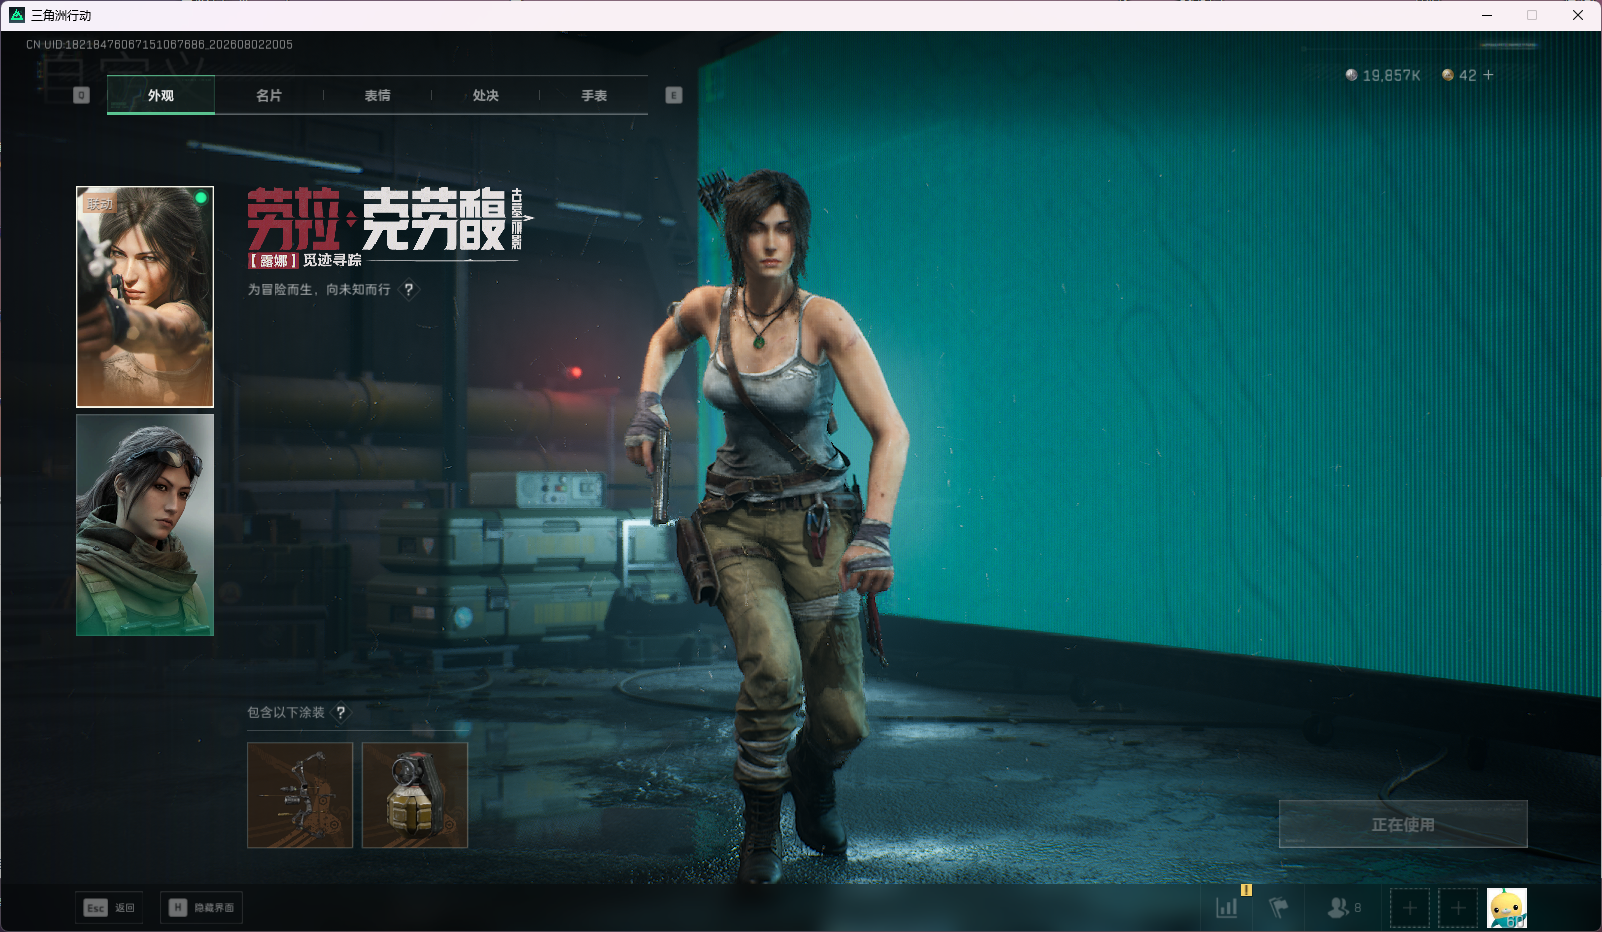Preview the grenade skin item
This screenshot has height=932, width=1602.
click(x=415, y=795)
